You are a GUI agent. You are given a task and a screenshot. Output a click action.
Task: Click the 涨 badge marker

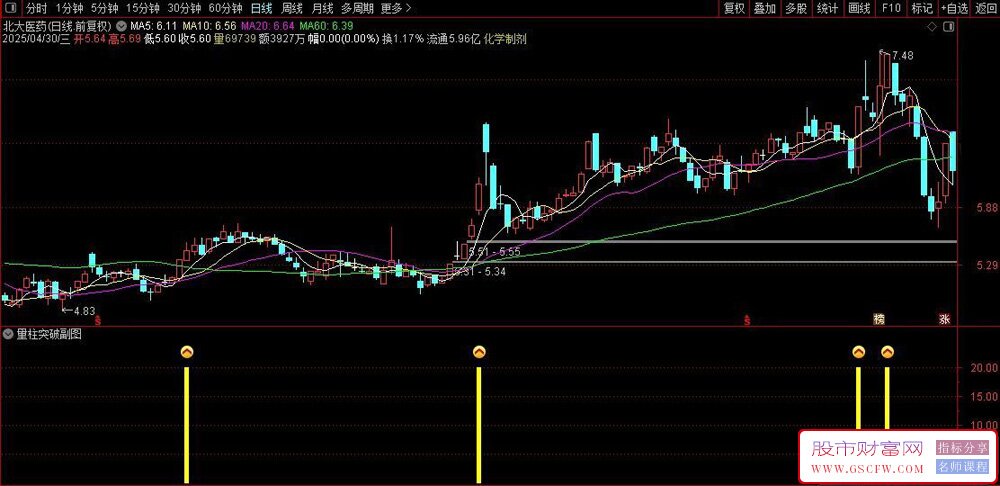point(944,320)
